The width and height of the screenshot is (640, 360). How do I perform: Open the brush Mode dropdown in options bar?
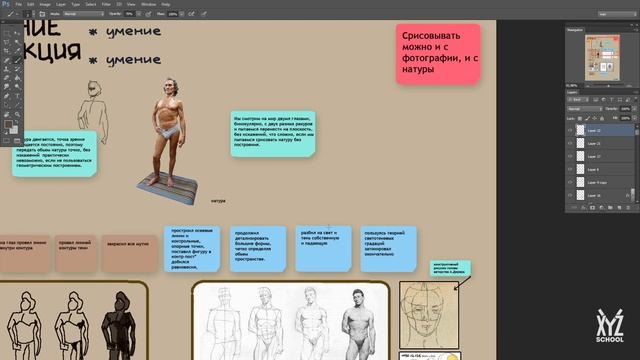point(83,14)
